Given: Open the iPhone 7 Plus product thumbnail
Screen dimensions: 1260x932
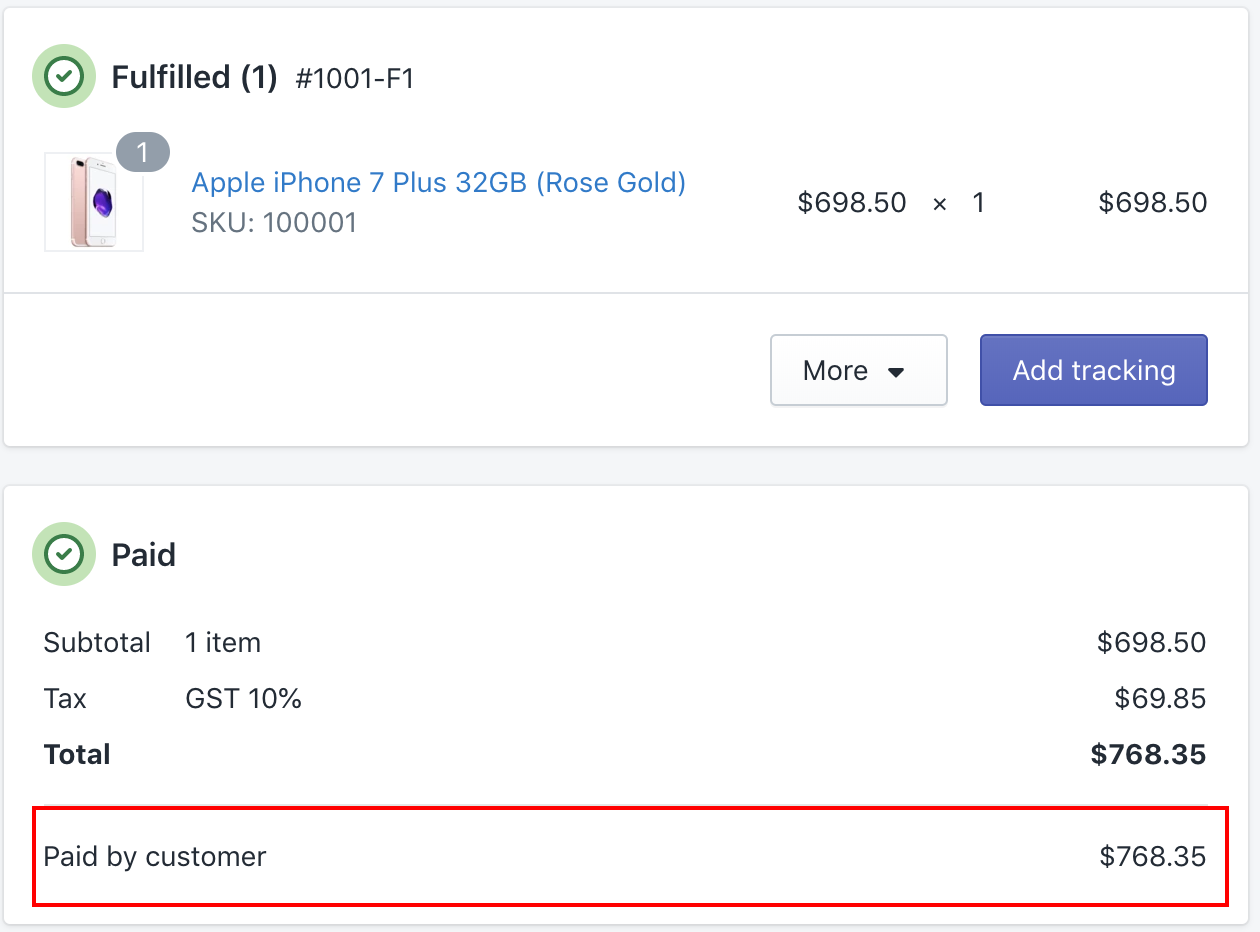Looking at the screenshot, I should pos(94,202).
